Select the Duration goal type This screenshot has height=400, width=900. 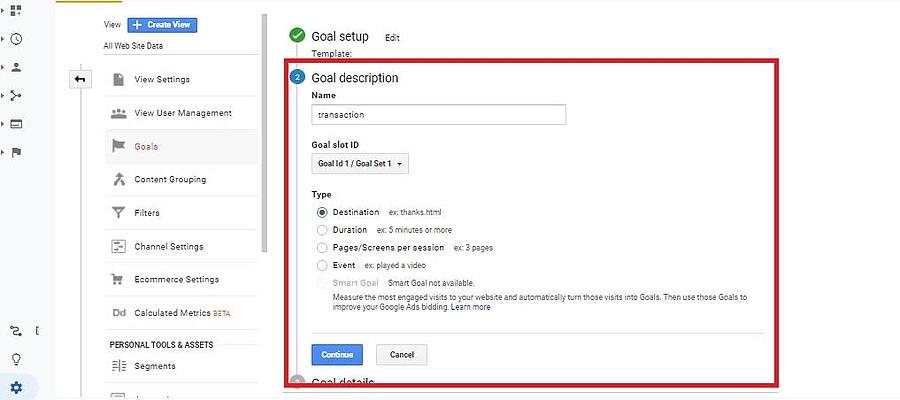tap(322, 230)
